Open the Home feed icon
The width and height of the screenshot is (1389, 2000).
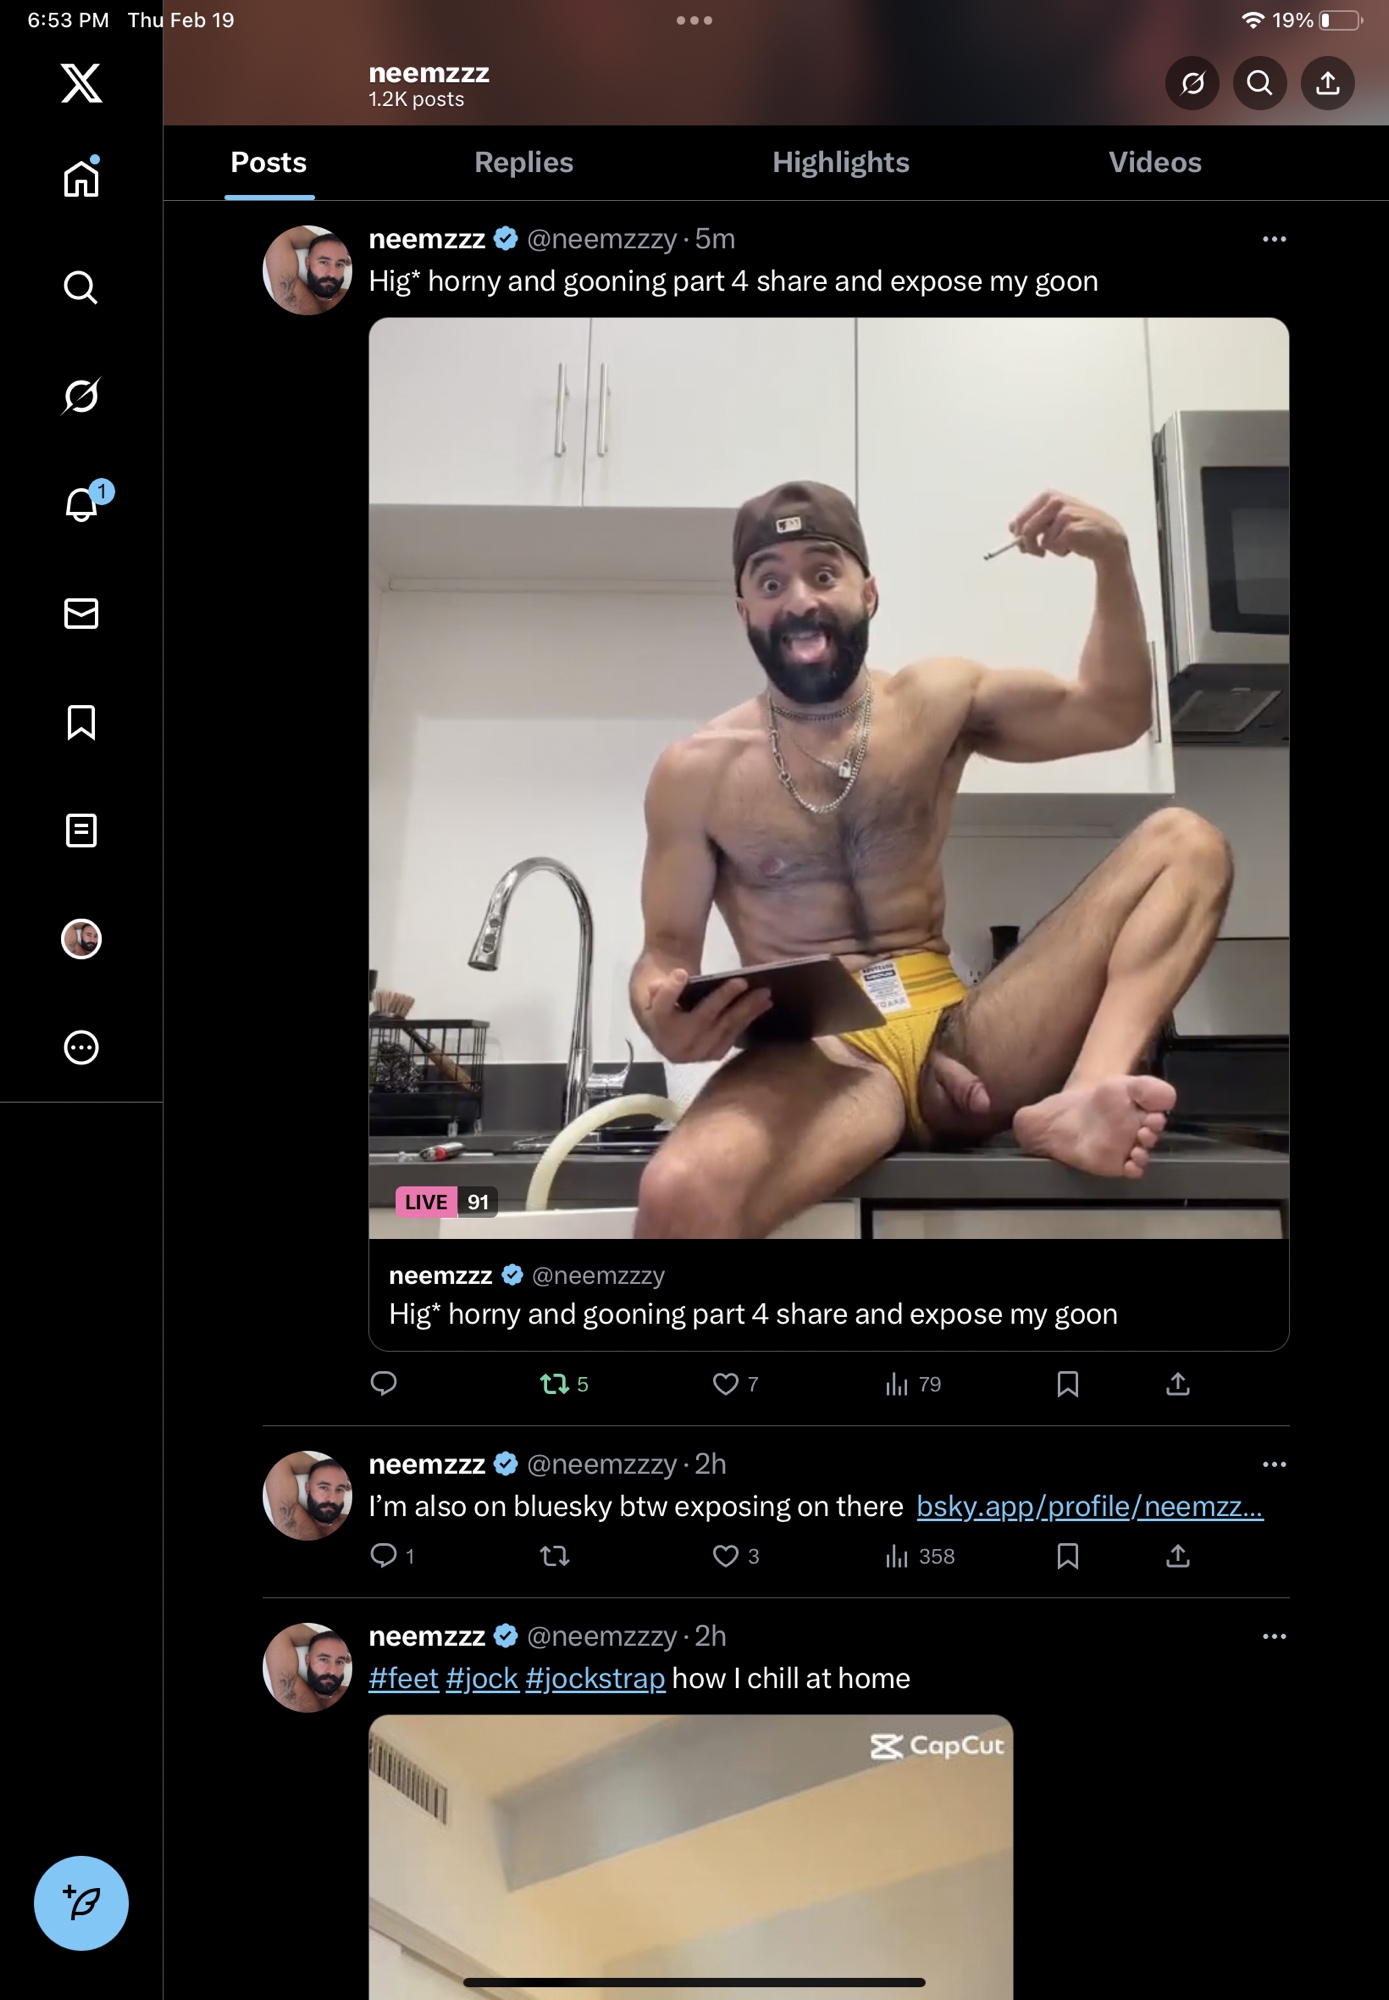point(81,179)
